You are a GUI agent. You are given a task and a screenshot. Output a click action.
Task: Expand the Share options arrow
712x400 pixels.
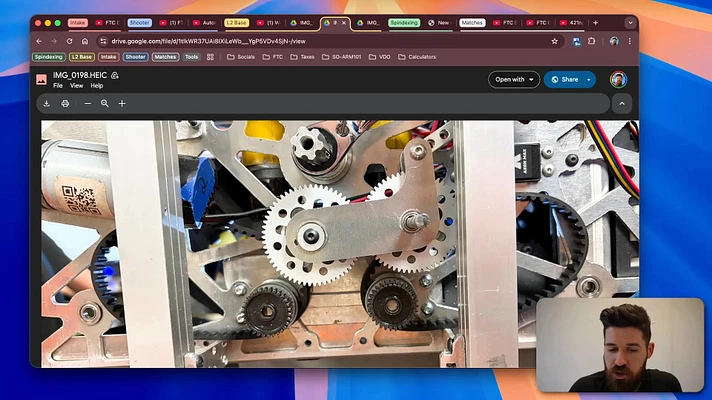click(x=589, y=79)
